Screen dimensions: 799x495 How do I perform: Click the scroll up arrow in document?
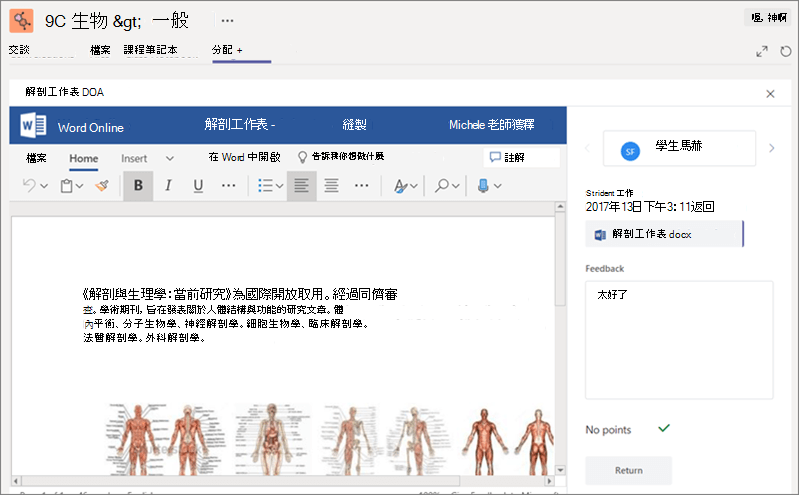tap(560, 206)
